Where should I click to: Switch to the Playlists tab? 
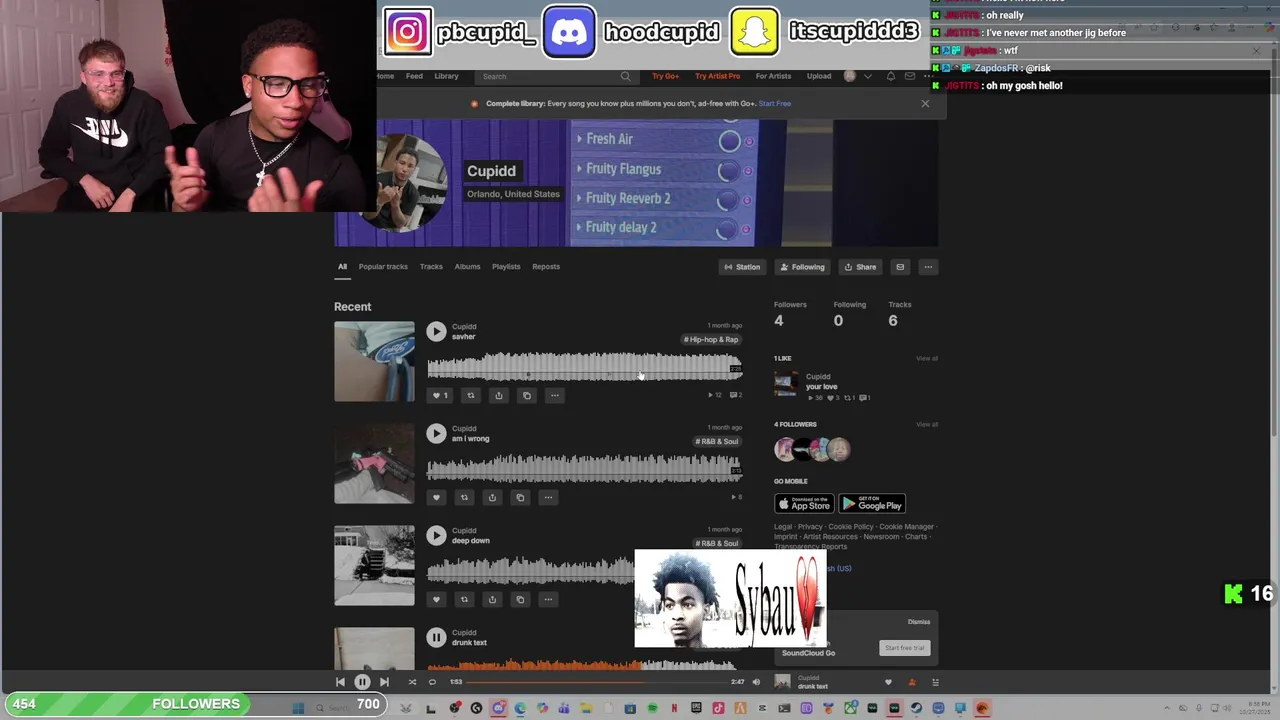[506, 267]
